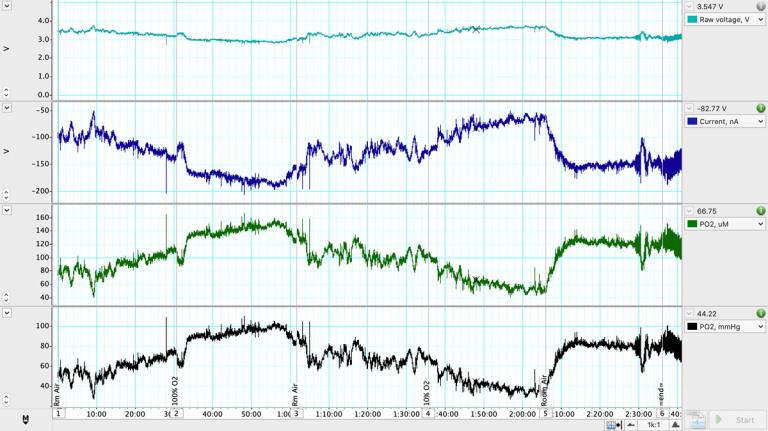768x431 pixels.
Task: Click the Raw voltage teal color swatch
Action: [x=691, y=19]
